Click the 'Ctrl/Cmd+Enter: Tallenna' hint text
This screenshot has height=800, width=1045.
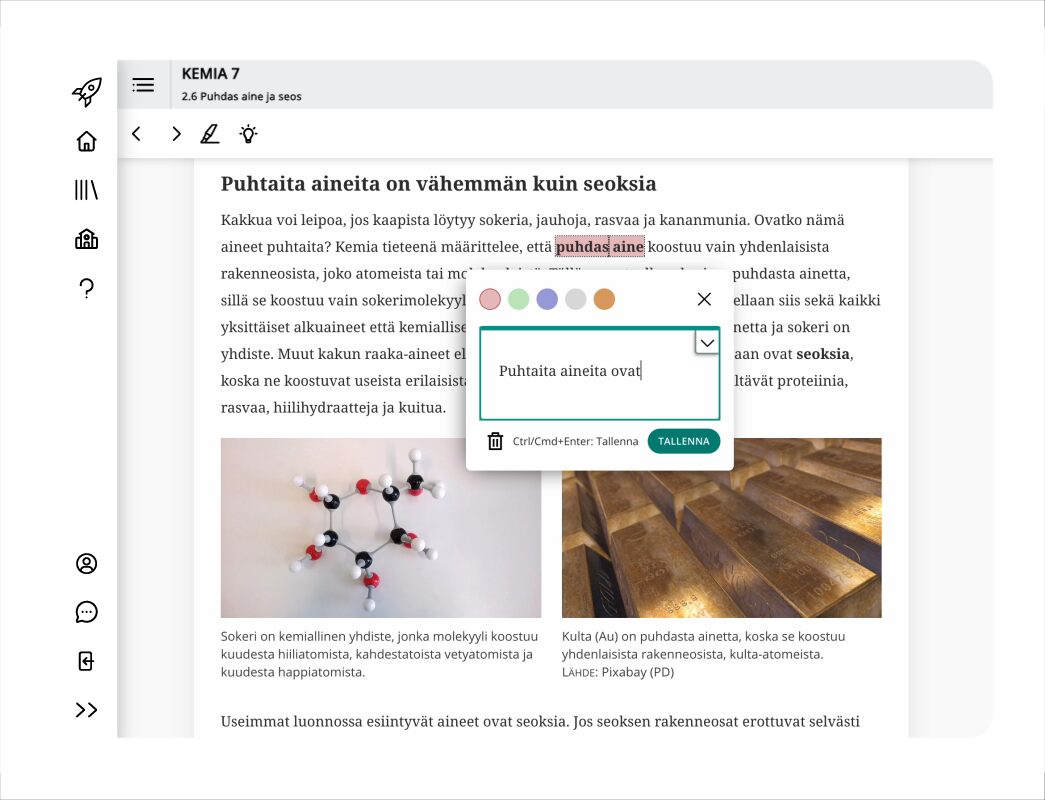575,441
